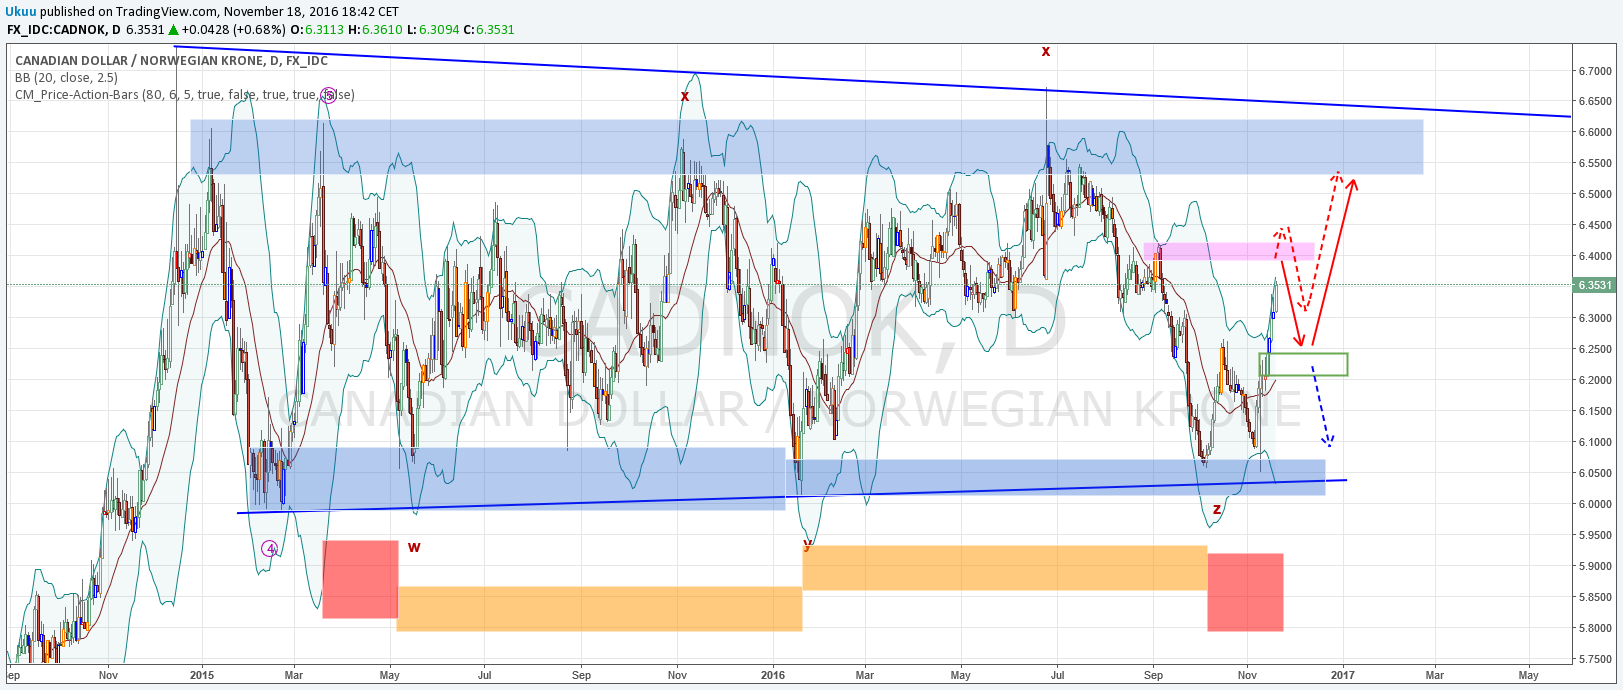Click the Nov label right before 2015

coord(109,675)
